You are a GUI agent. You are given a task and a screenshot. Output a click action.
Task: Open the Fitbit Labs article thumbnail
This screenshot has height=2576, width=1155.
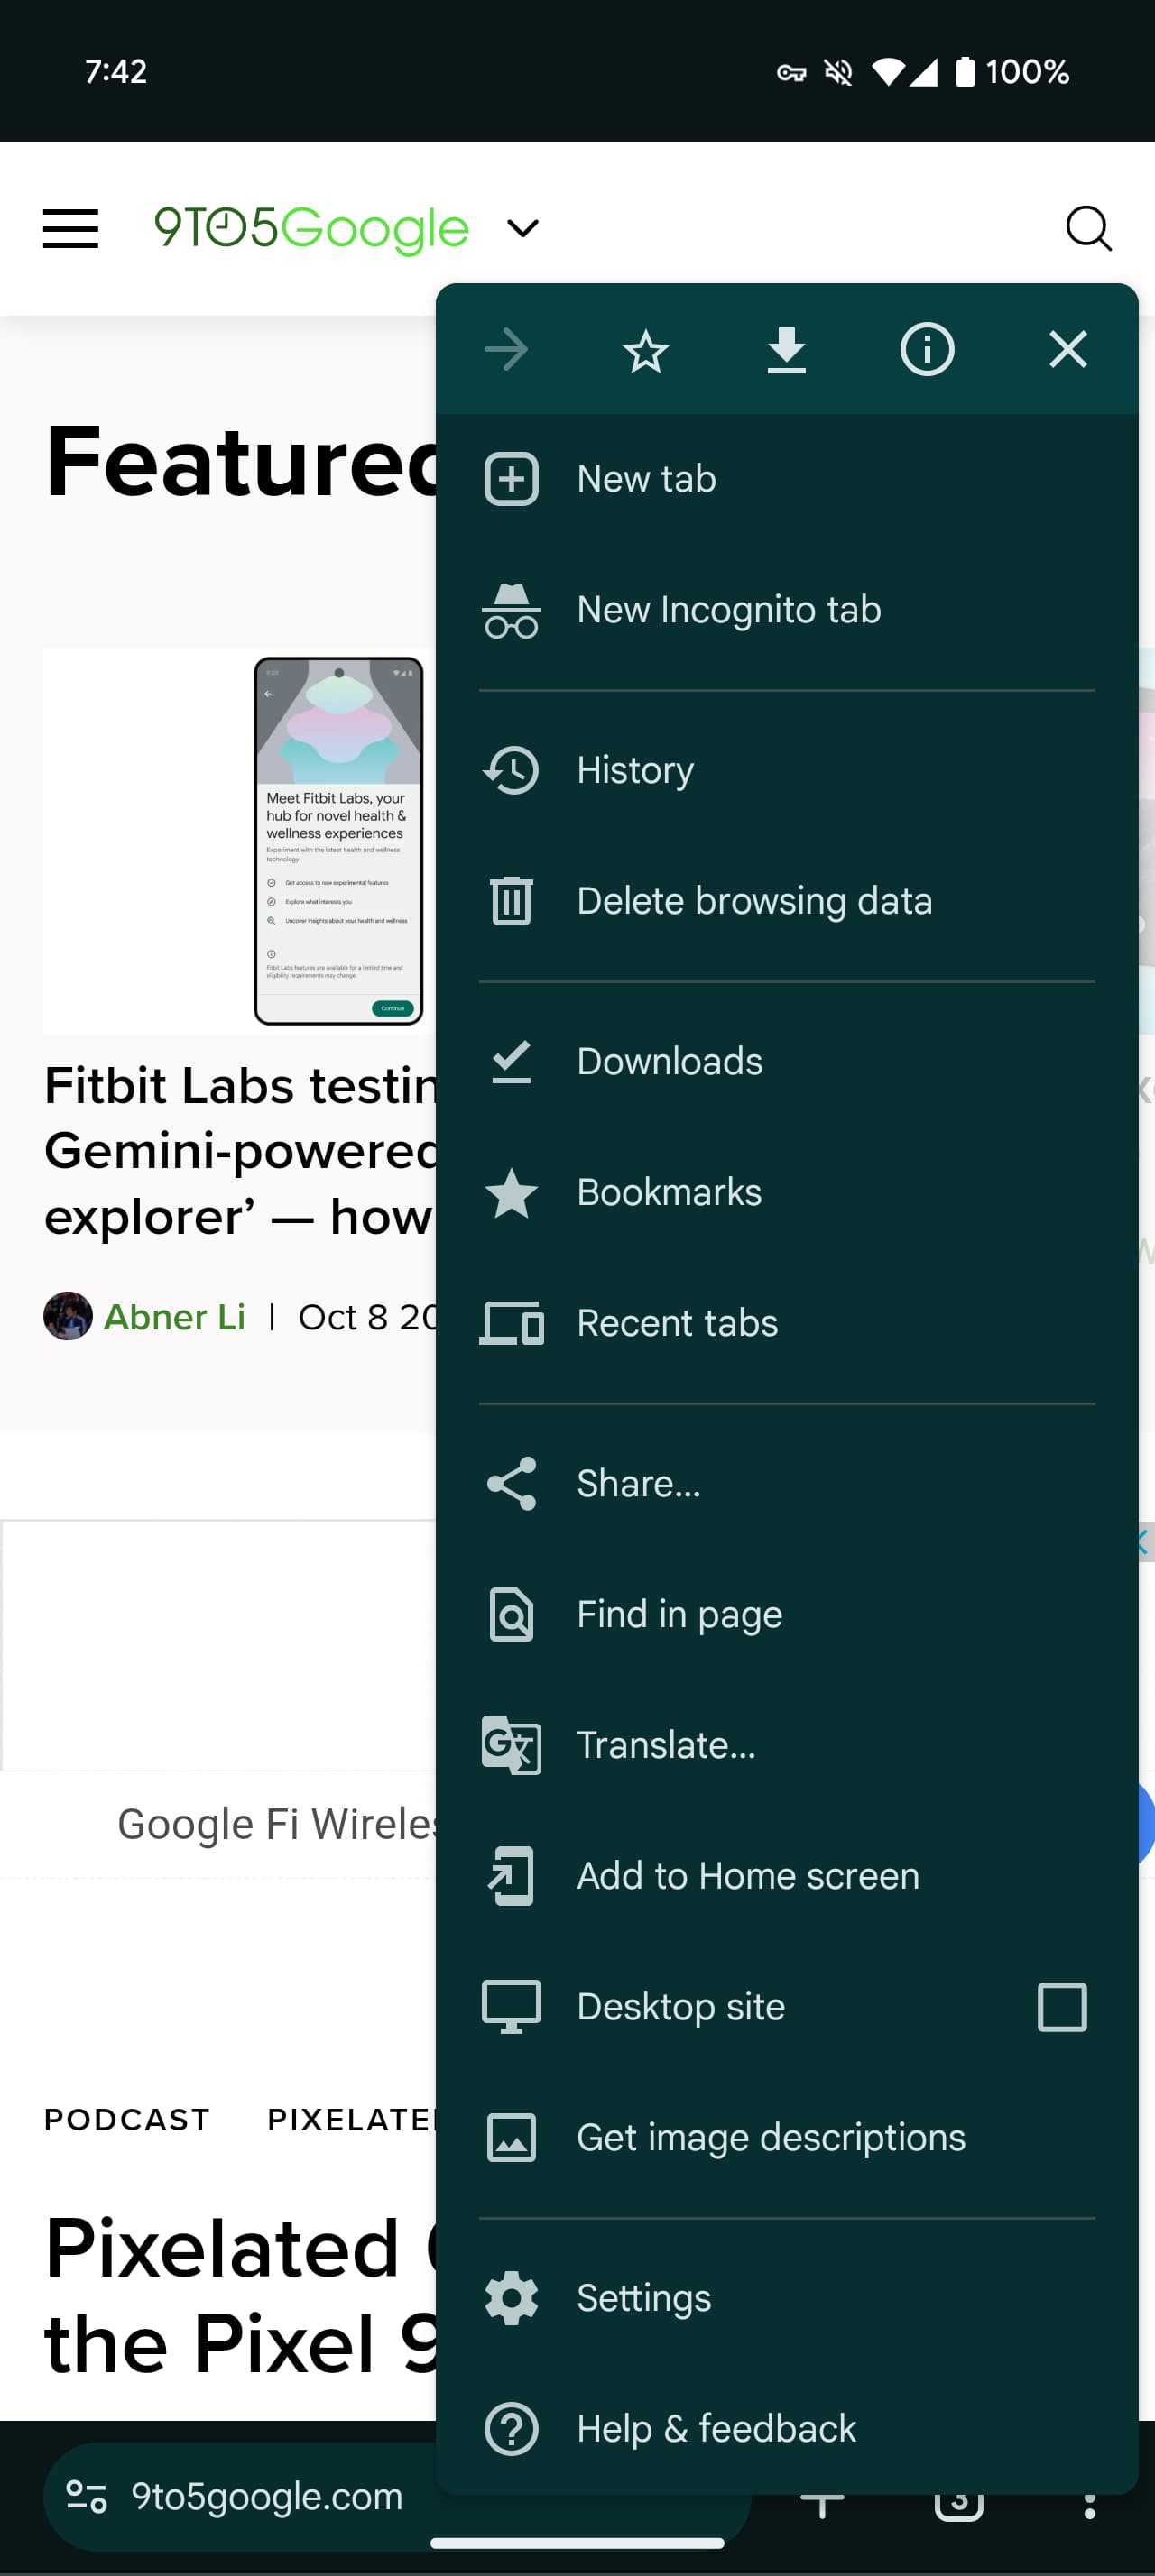point(240,840)
